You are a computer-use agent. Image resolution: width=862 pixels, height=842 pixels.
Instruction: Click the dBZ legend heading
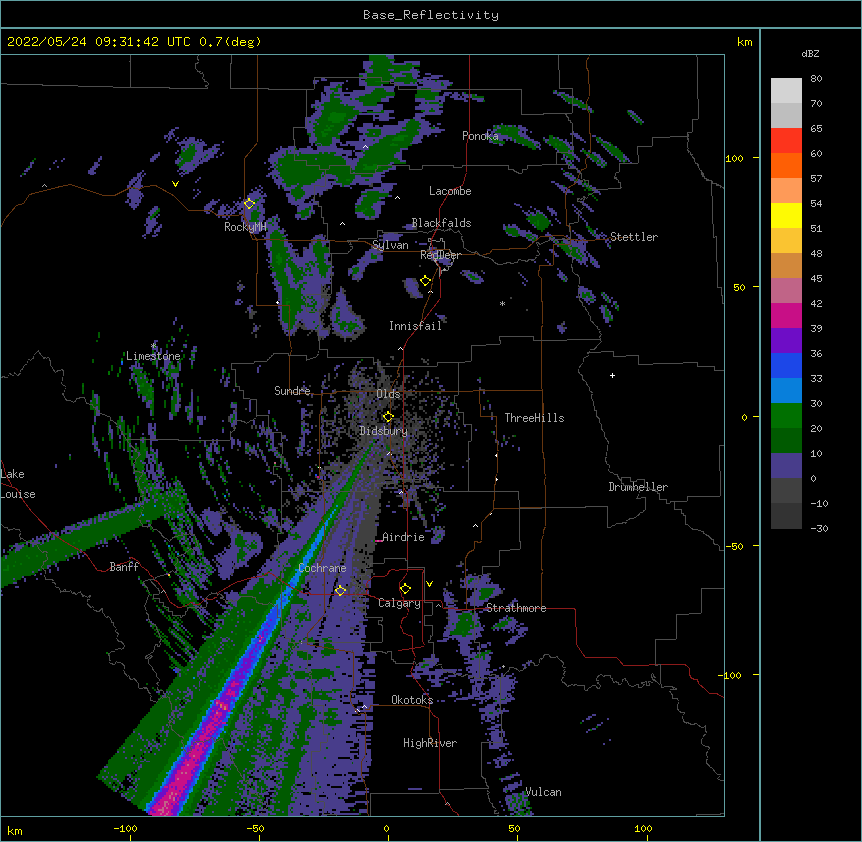coord(810,53)
